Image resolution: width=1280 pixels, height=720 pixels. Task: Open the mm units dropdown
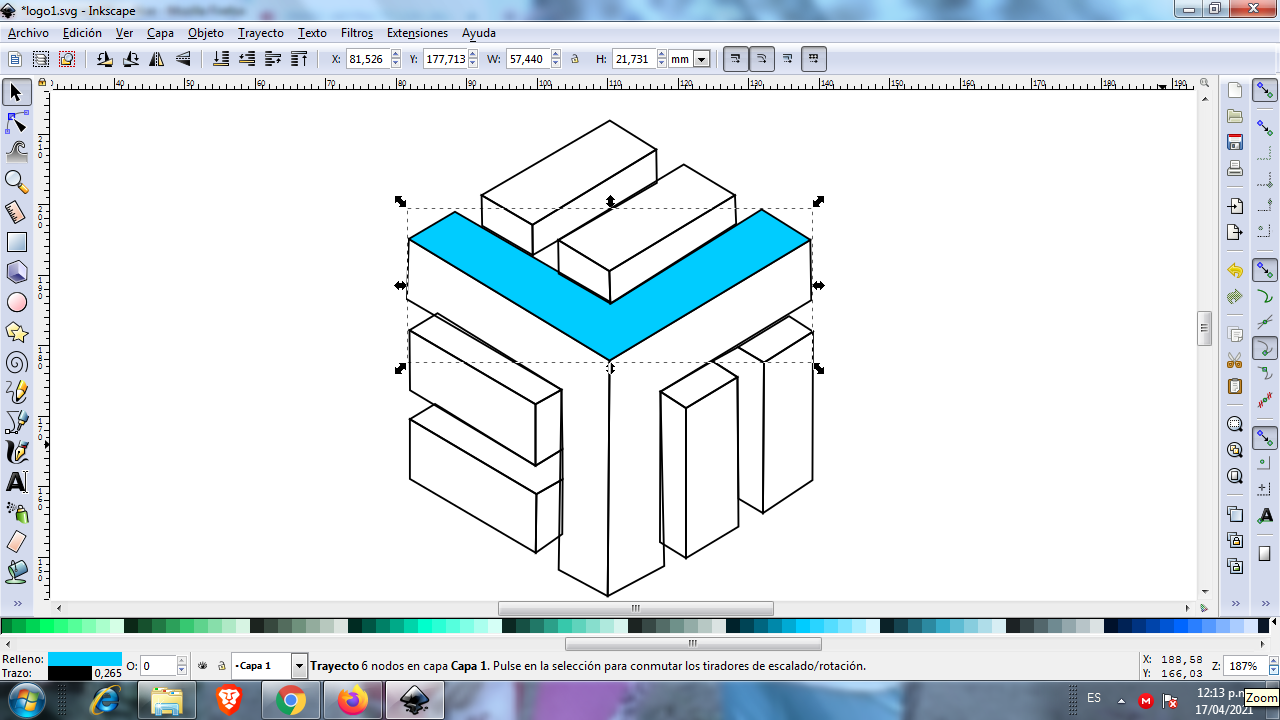pos(701,59)
